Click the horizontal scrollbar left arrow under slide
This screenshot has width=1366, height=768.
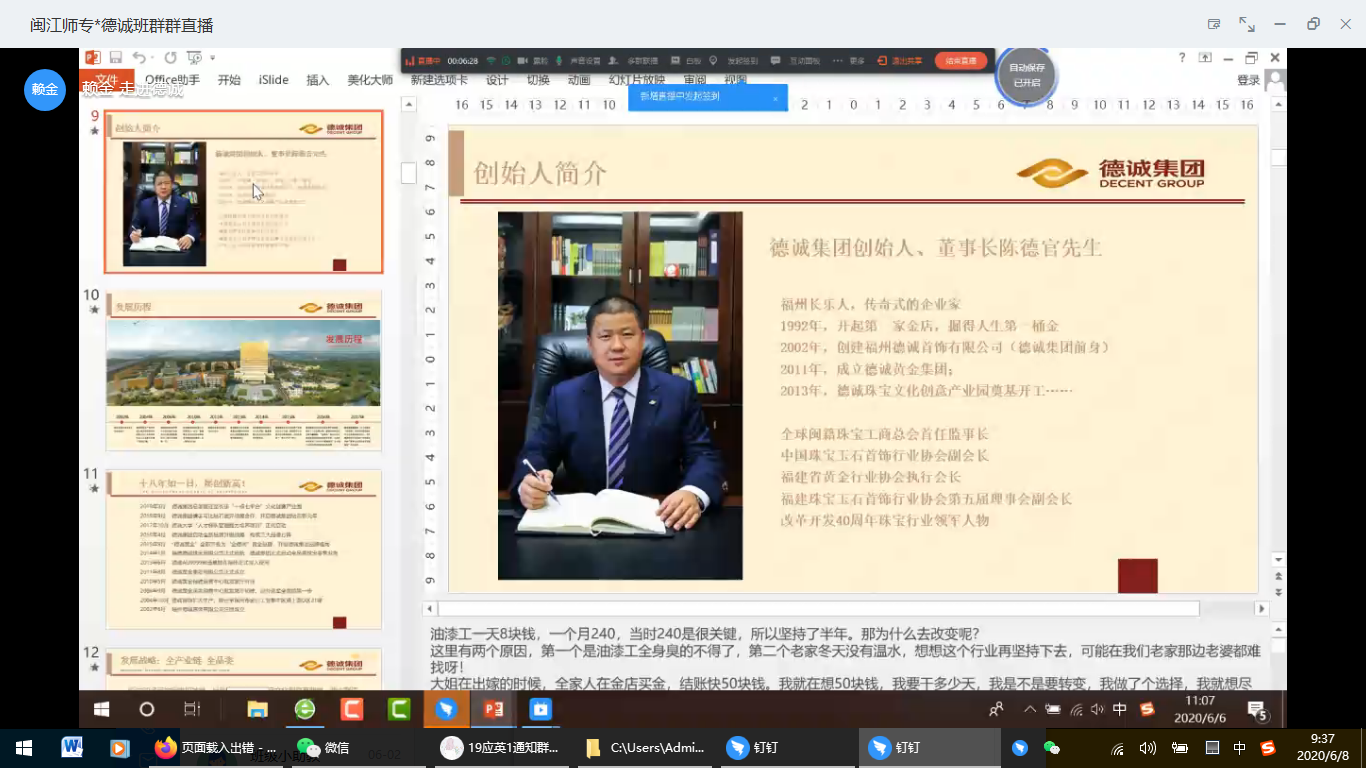(x=430, y=608)
